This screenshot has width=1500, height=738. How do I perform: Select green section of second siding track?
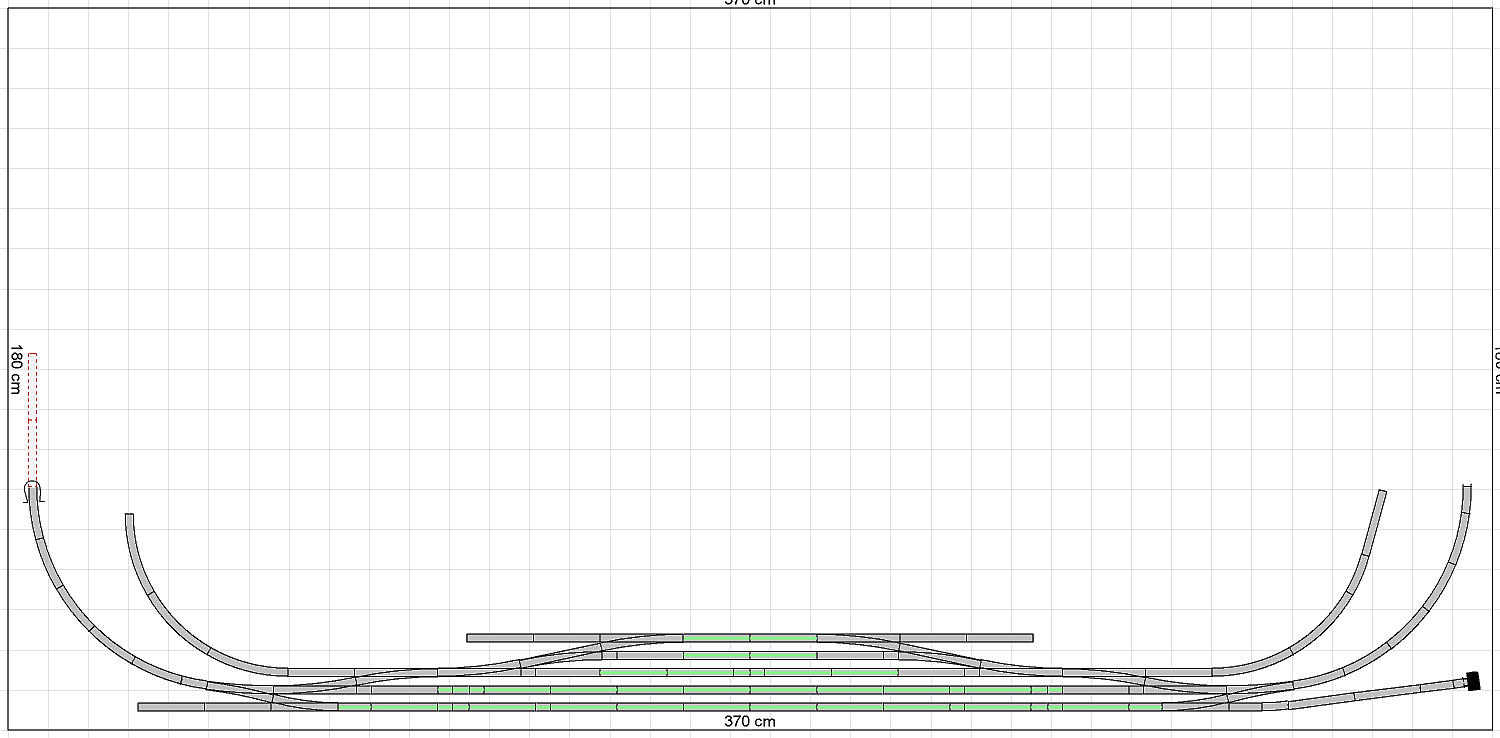pos(750,655)
